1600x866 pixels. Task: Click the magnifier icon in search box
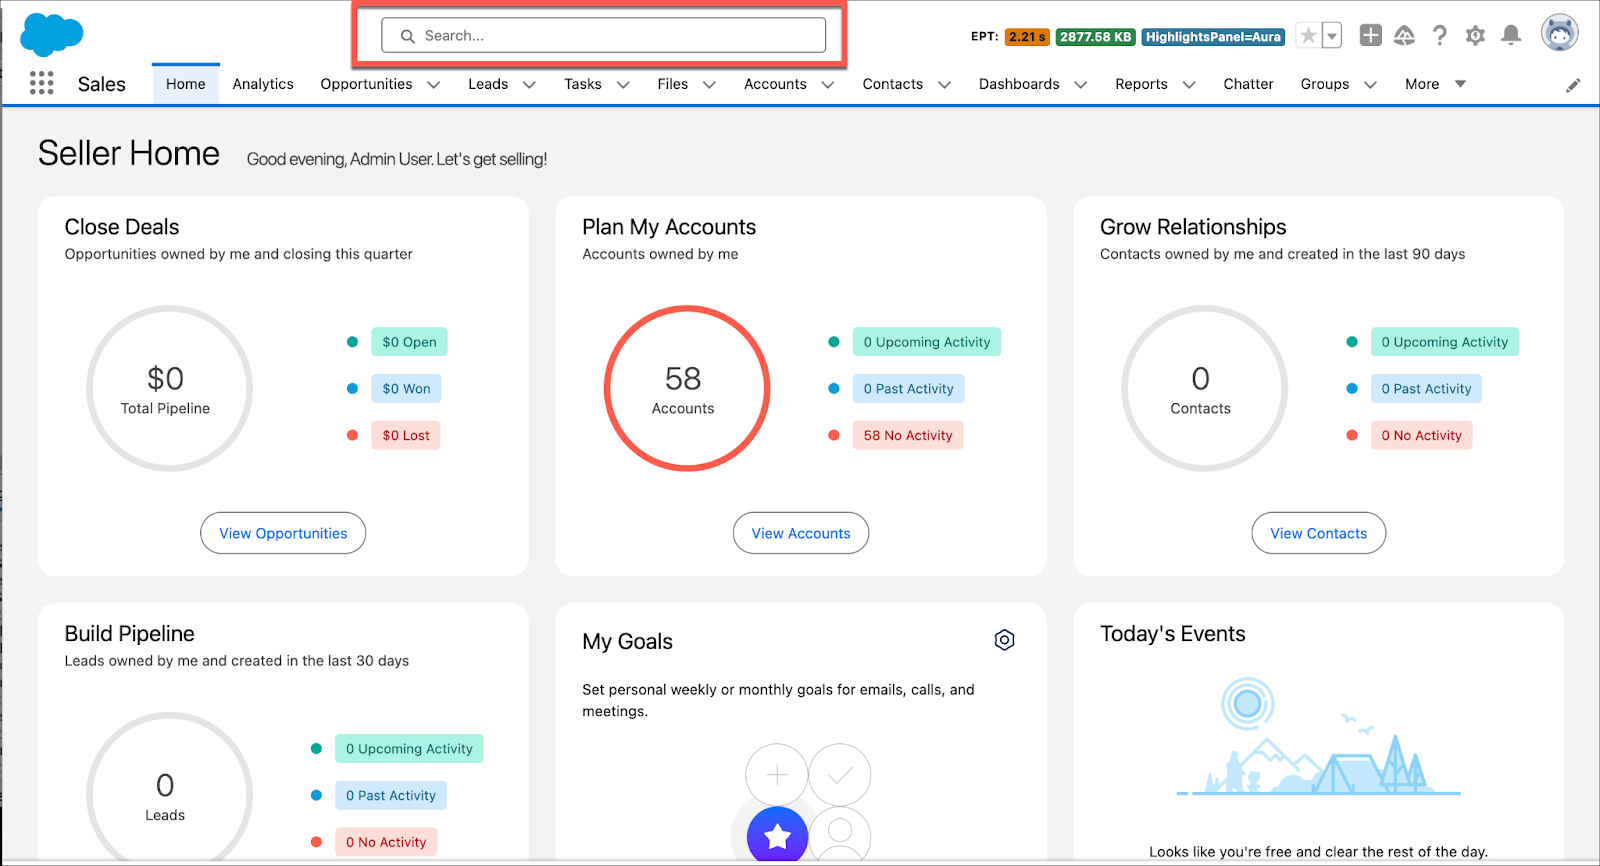pos(408,36)
